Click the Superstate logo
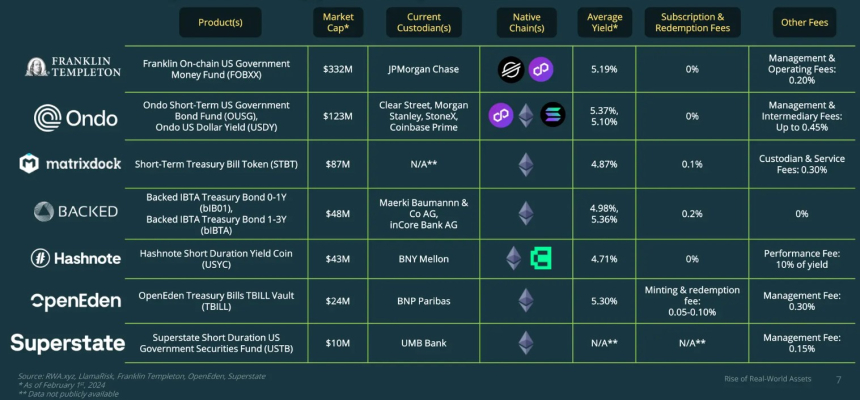 pos(68,343)
